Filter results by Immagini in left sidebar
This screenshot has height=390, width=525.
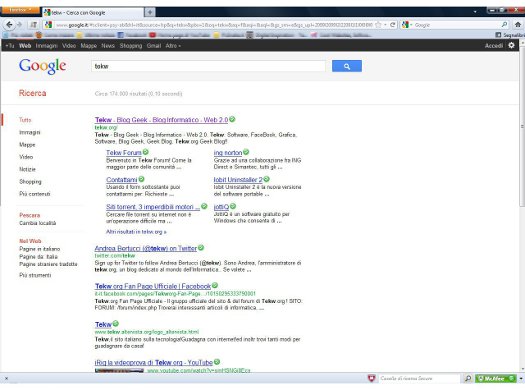pos(30,132)
